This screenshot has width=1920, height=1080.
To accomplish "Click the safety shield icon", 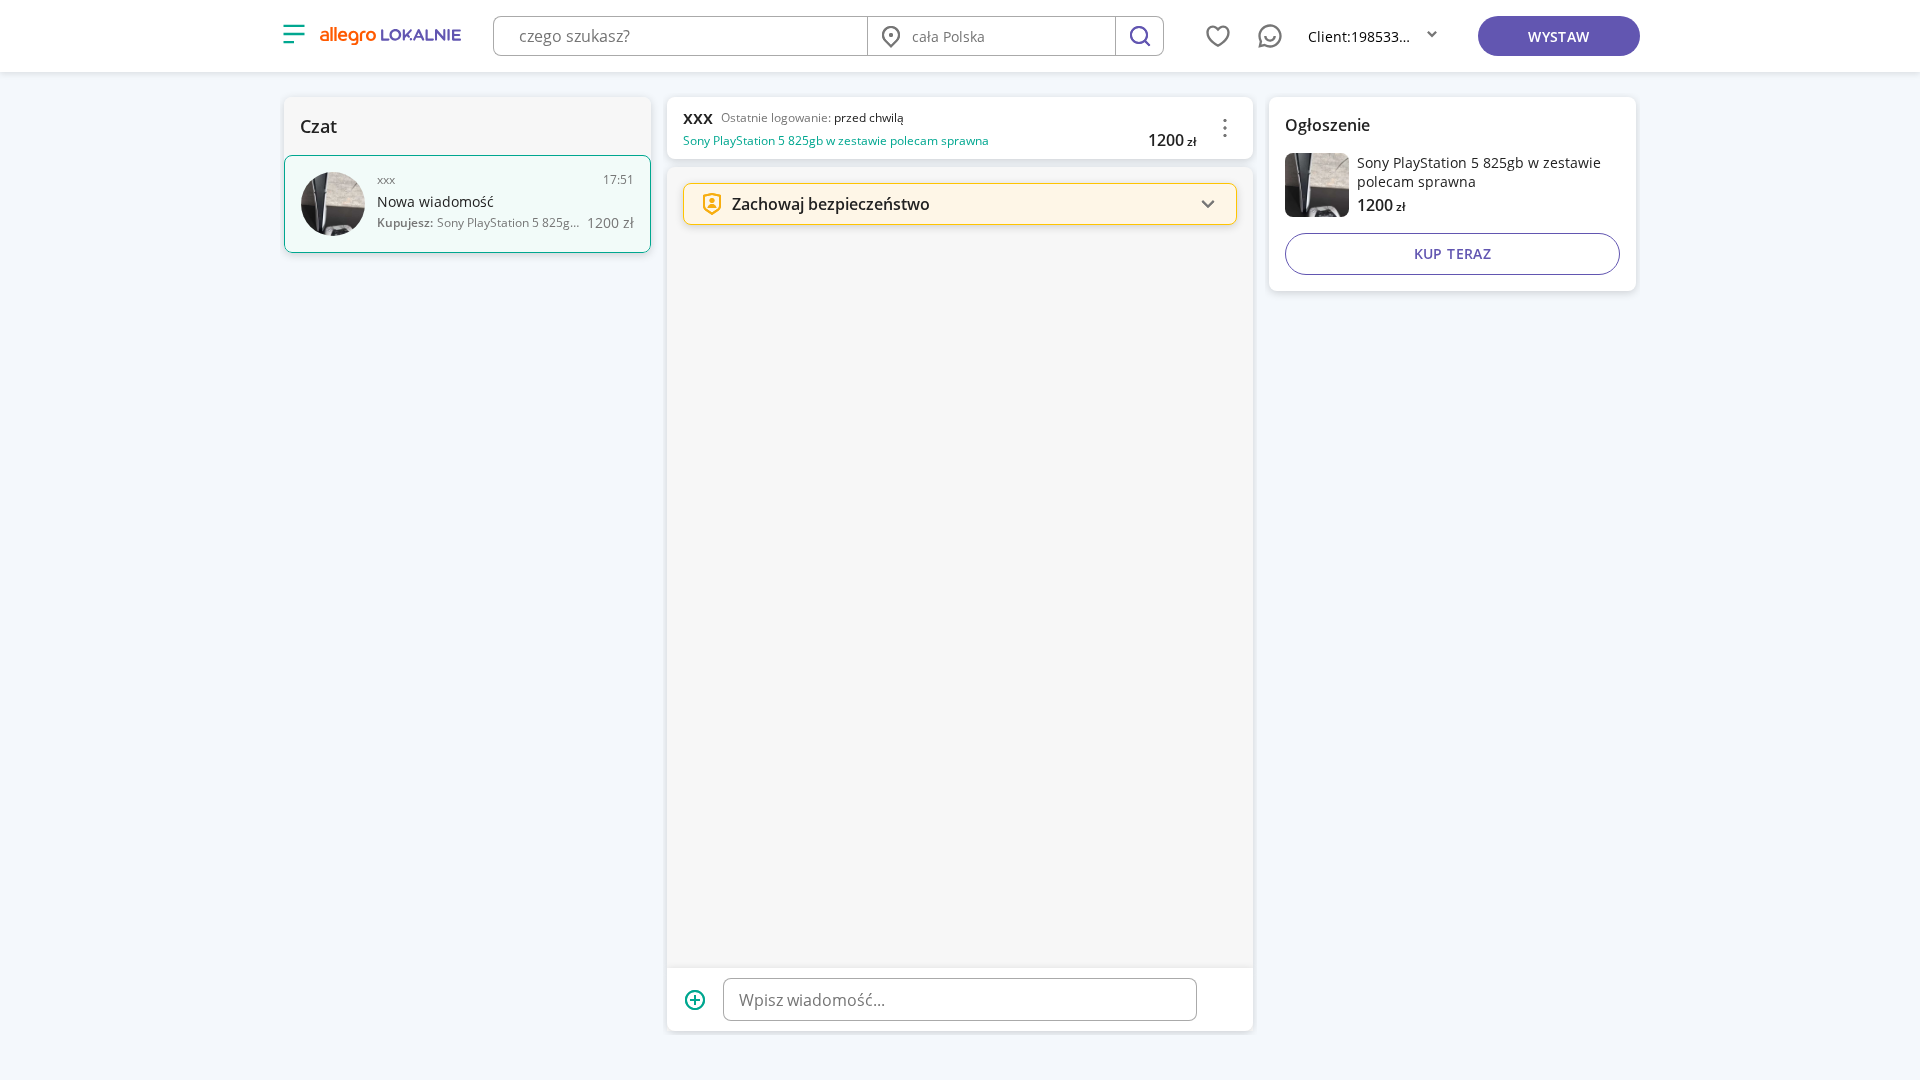I will pyautogui.click(x=711, y=204).
